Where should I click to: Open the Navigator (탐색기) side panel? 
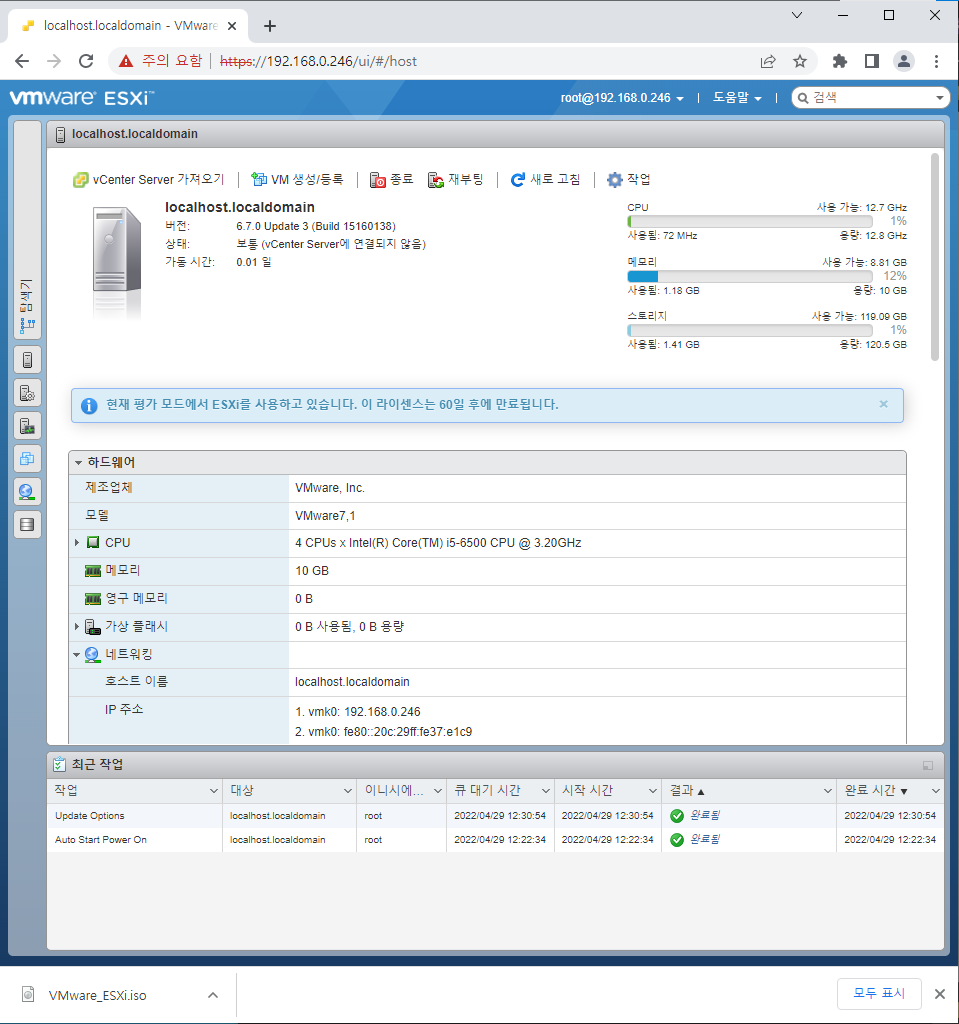point(27,230)
